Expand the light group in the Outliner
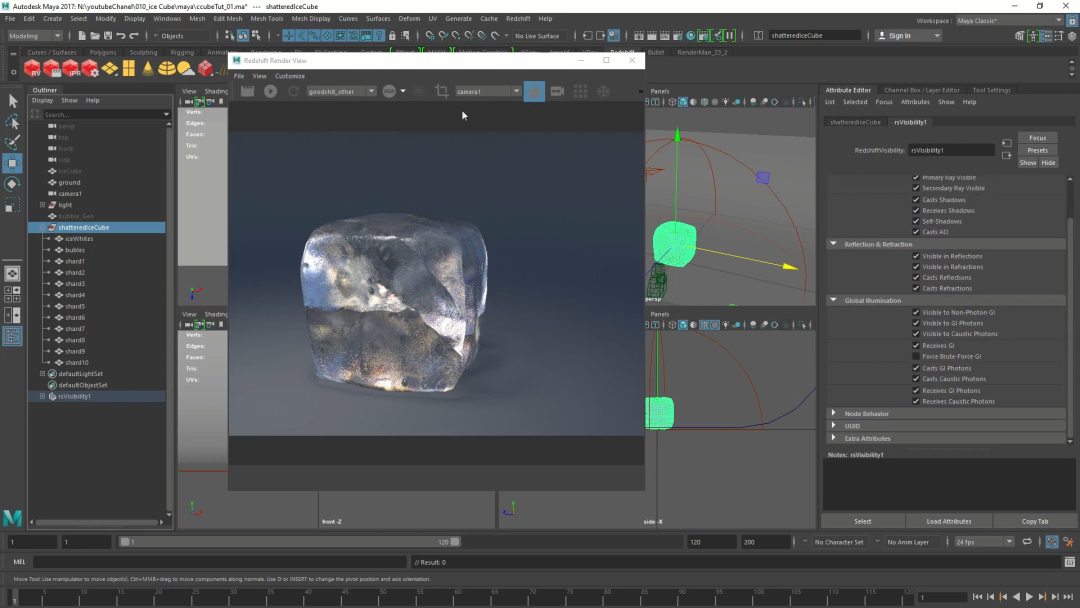1080x608 pixels. point(43,205)
